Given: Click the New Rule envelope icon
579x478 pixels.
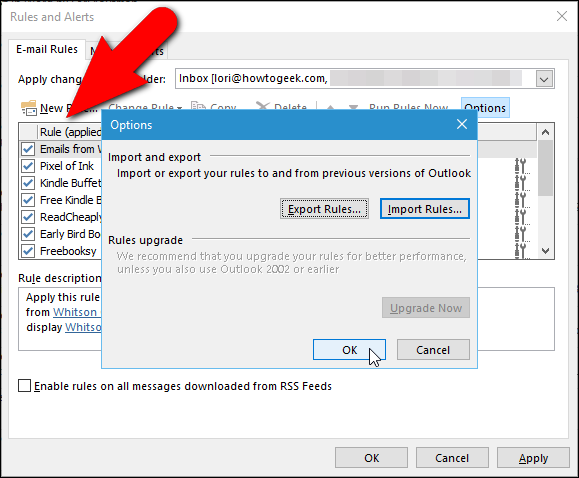Looking at the screenshot, I should pyautogui.click(x=29, y=107).
